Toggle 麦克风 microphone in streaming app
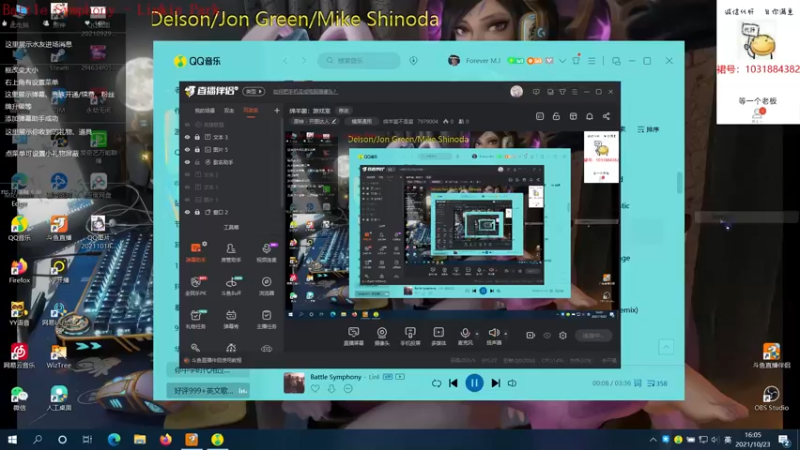The height and width of the screenshot is (450, 800). point(465,336)
